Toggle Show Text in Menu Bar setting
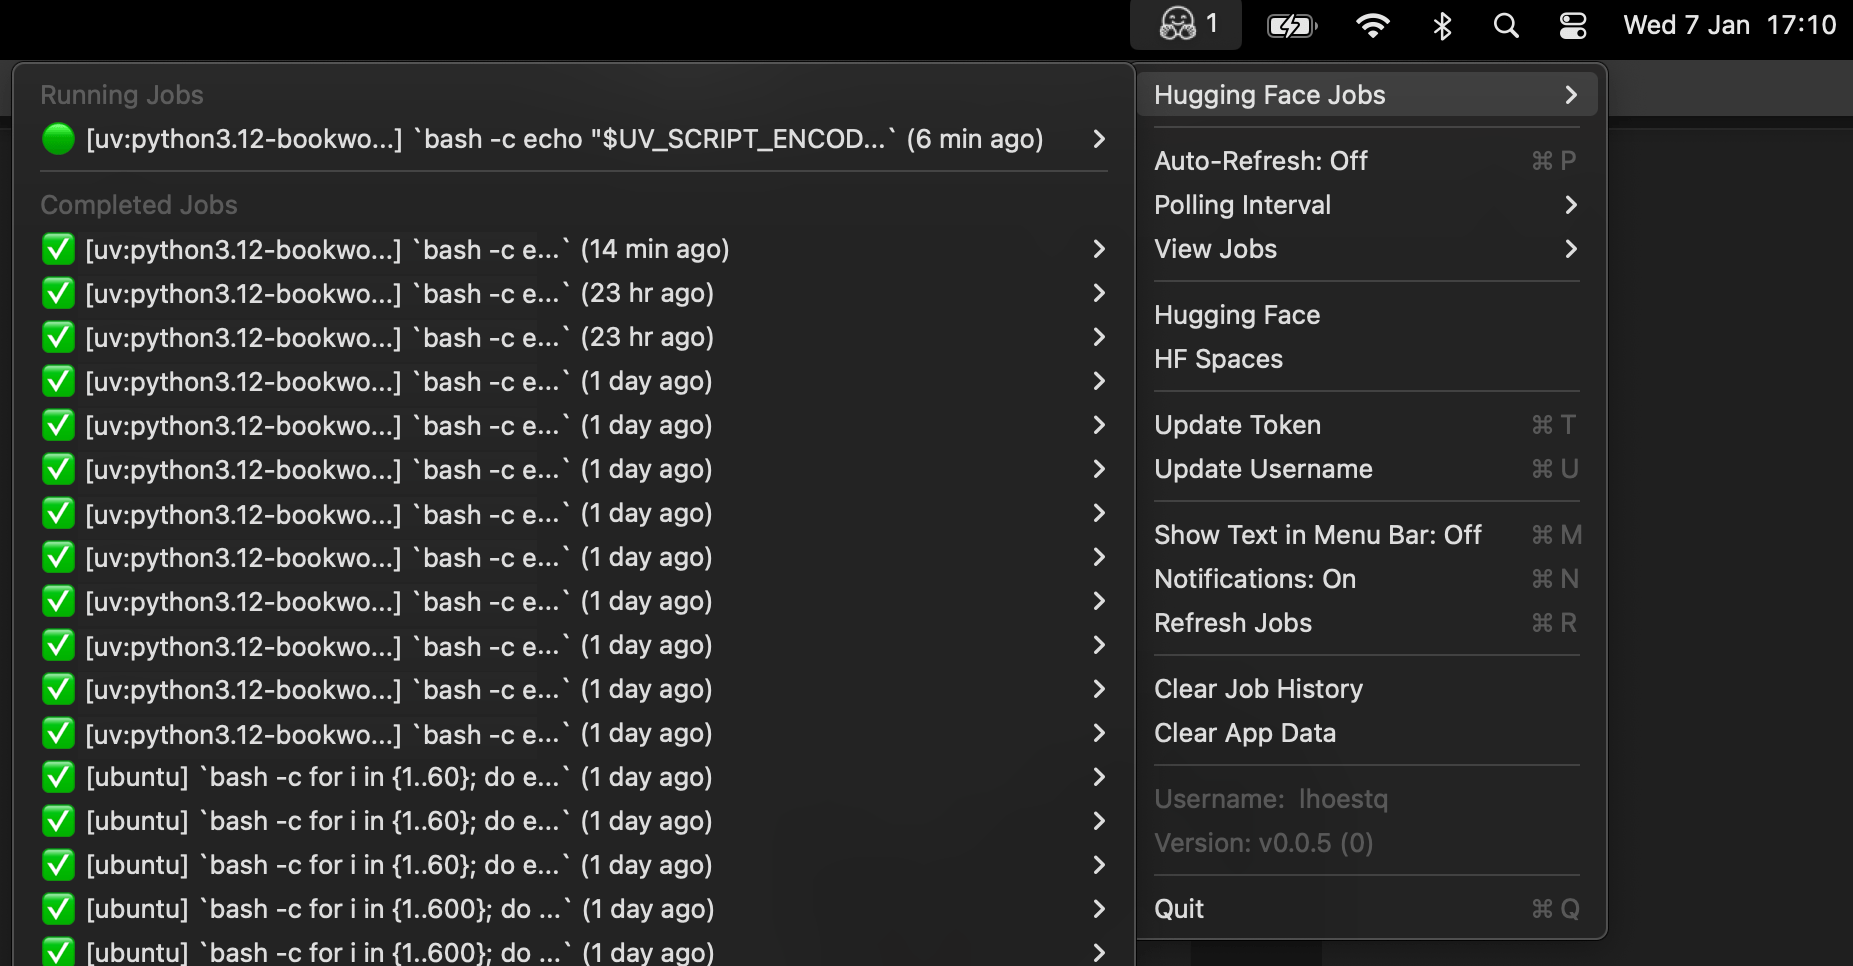The width and height of the screenshot is (1853, 966). [x=1317, y=535]
